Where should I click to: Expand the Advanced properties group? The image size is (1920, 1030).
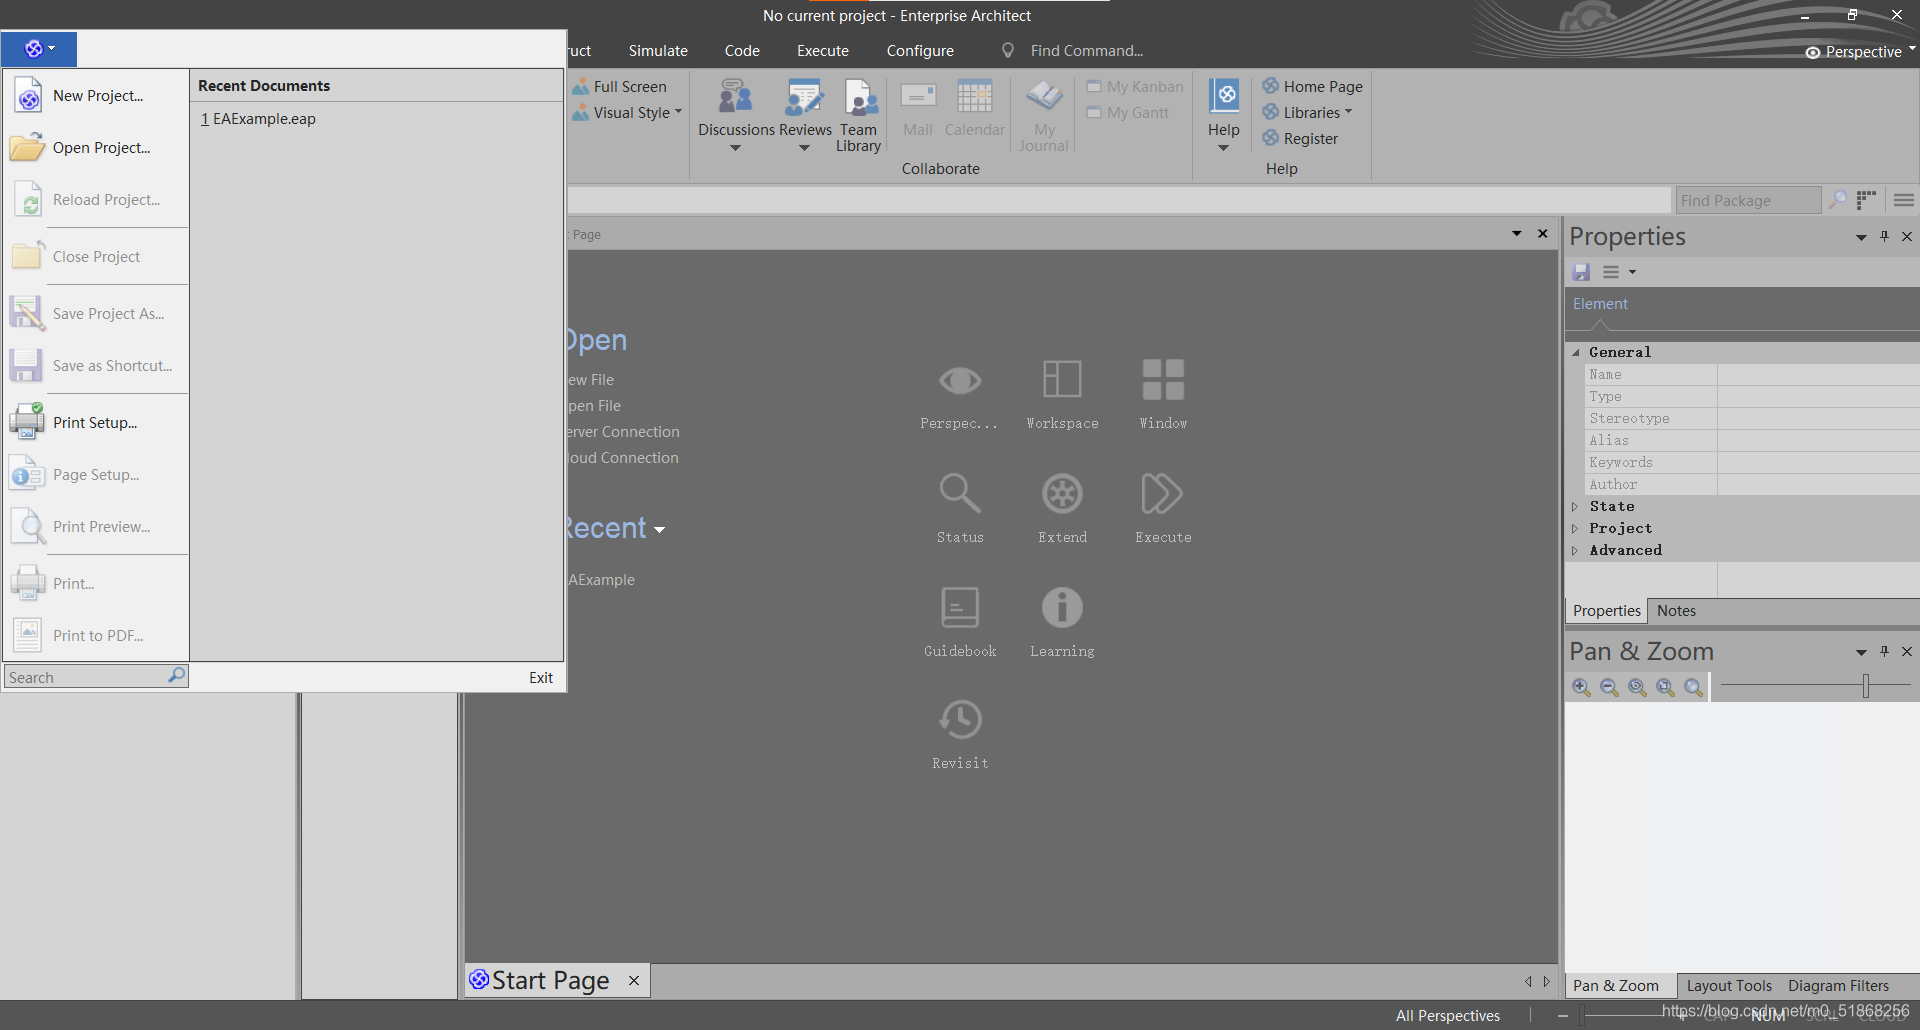click(1575, 551)
